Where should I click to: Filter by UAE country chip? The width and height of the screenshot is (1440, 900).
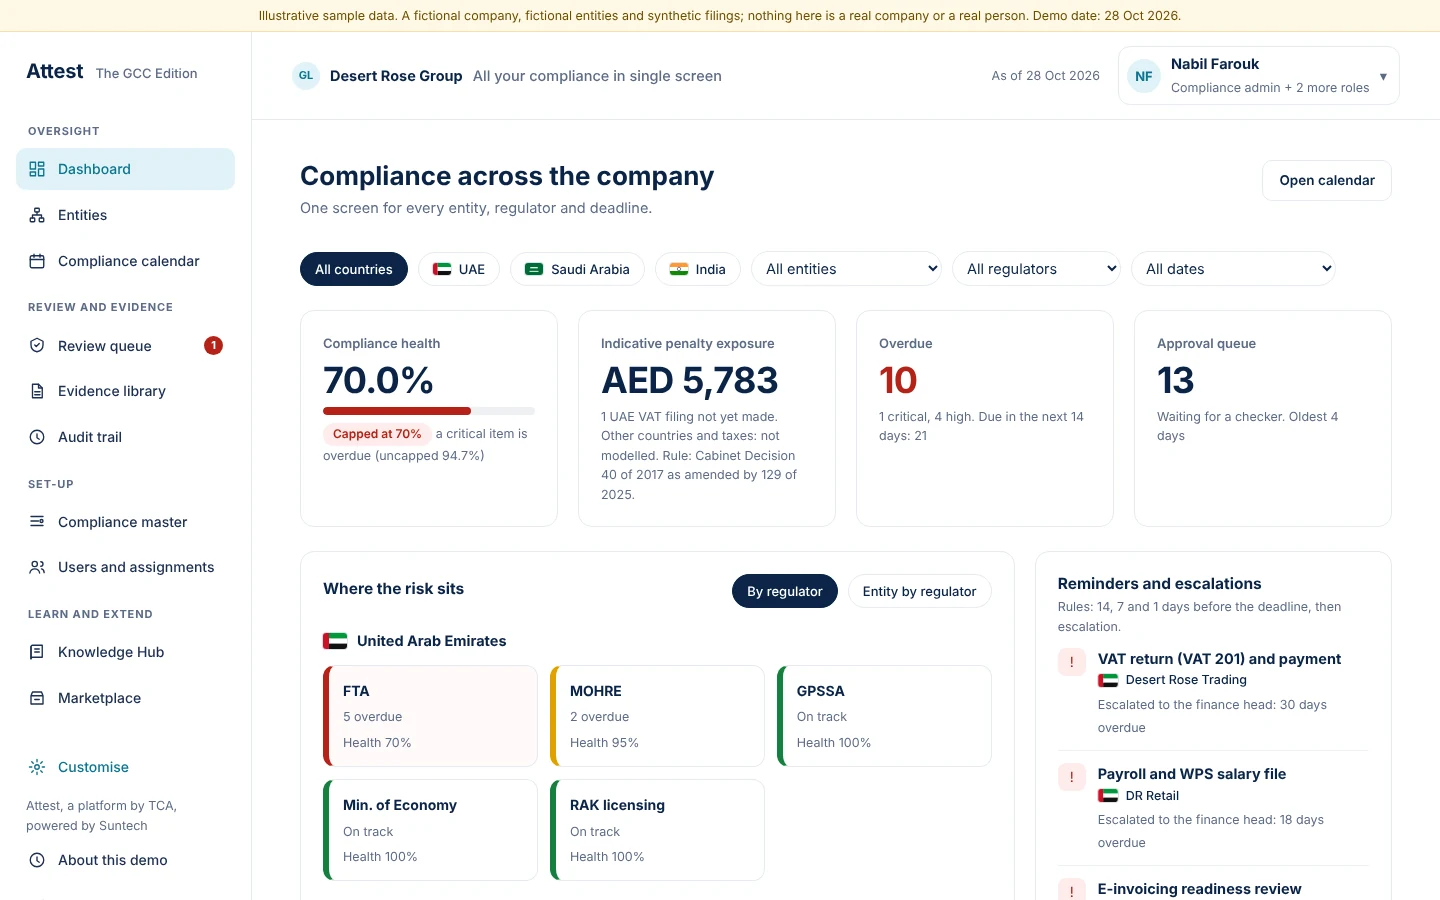click(x=459, y=269)
